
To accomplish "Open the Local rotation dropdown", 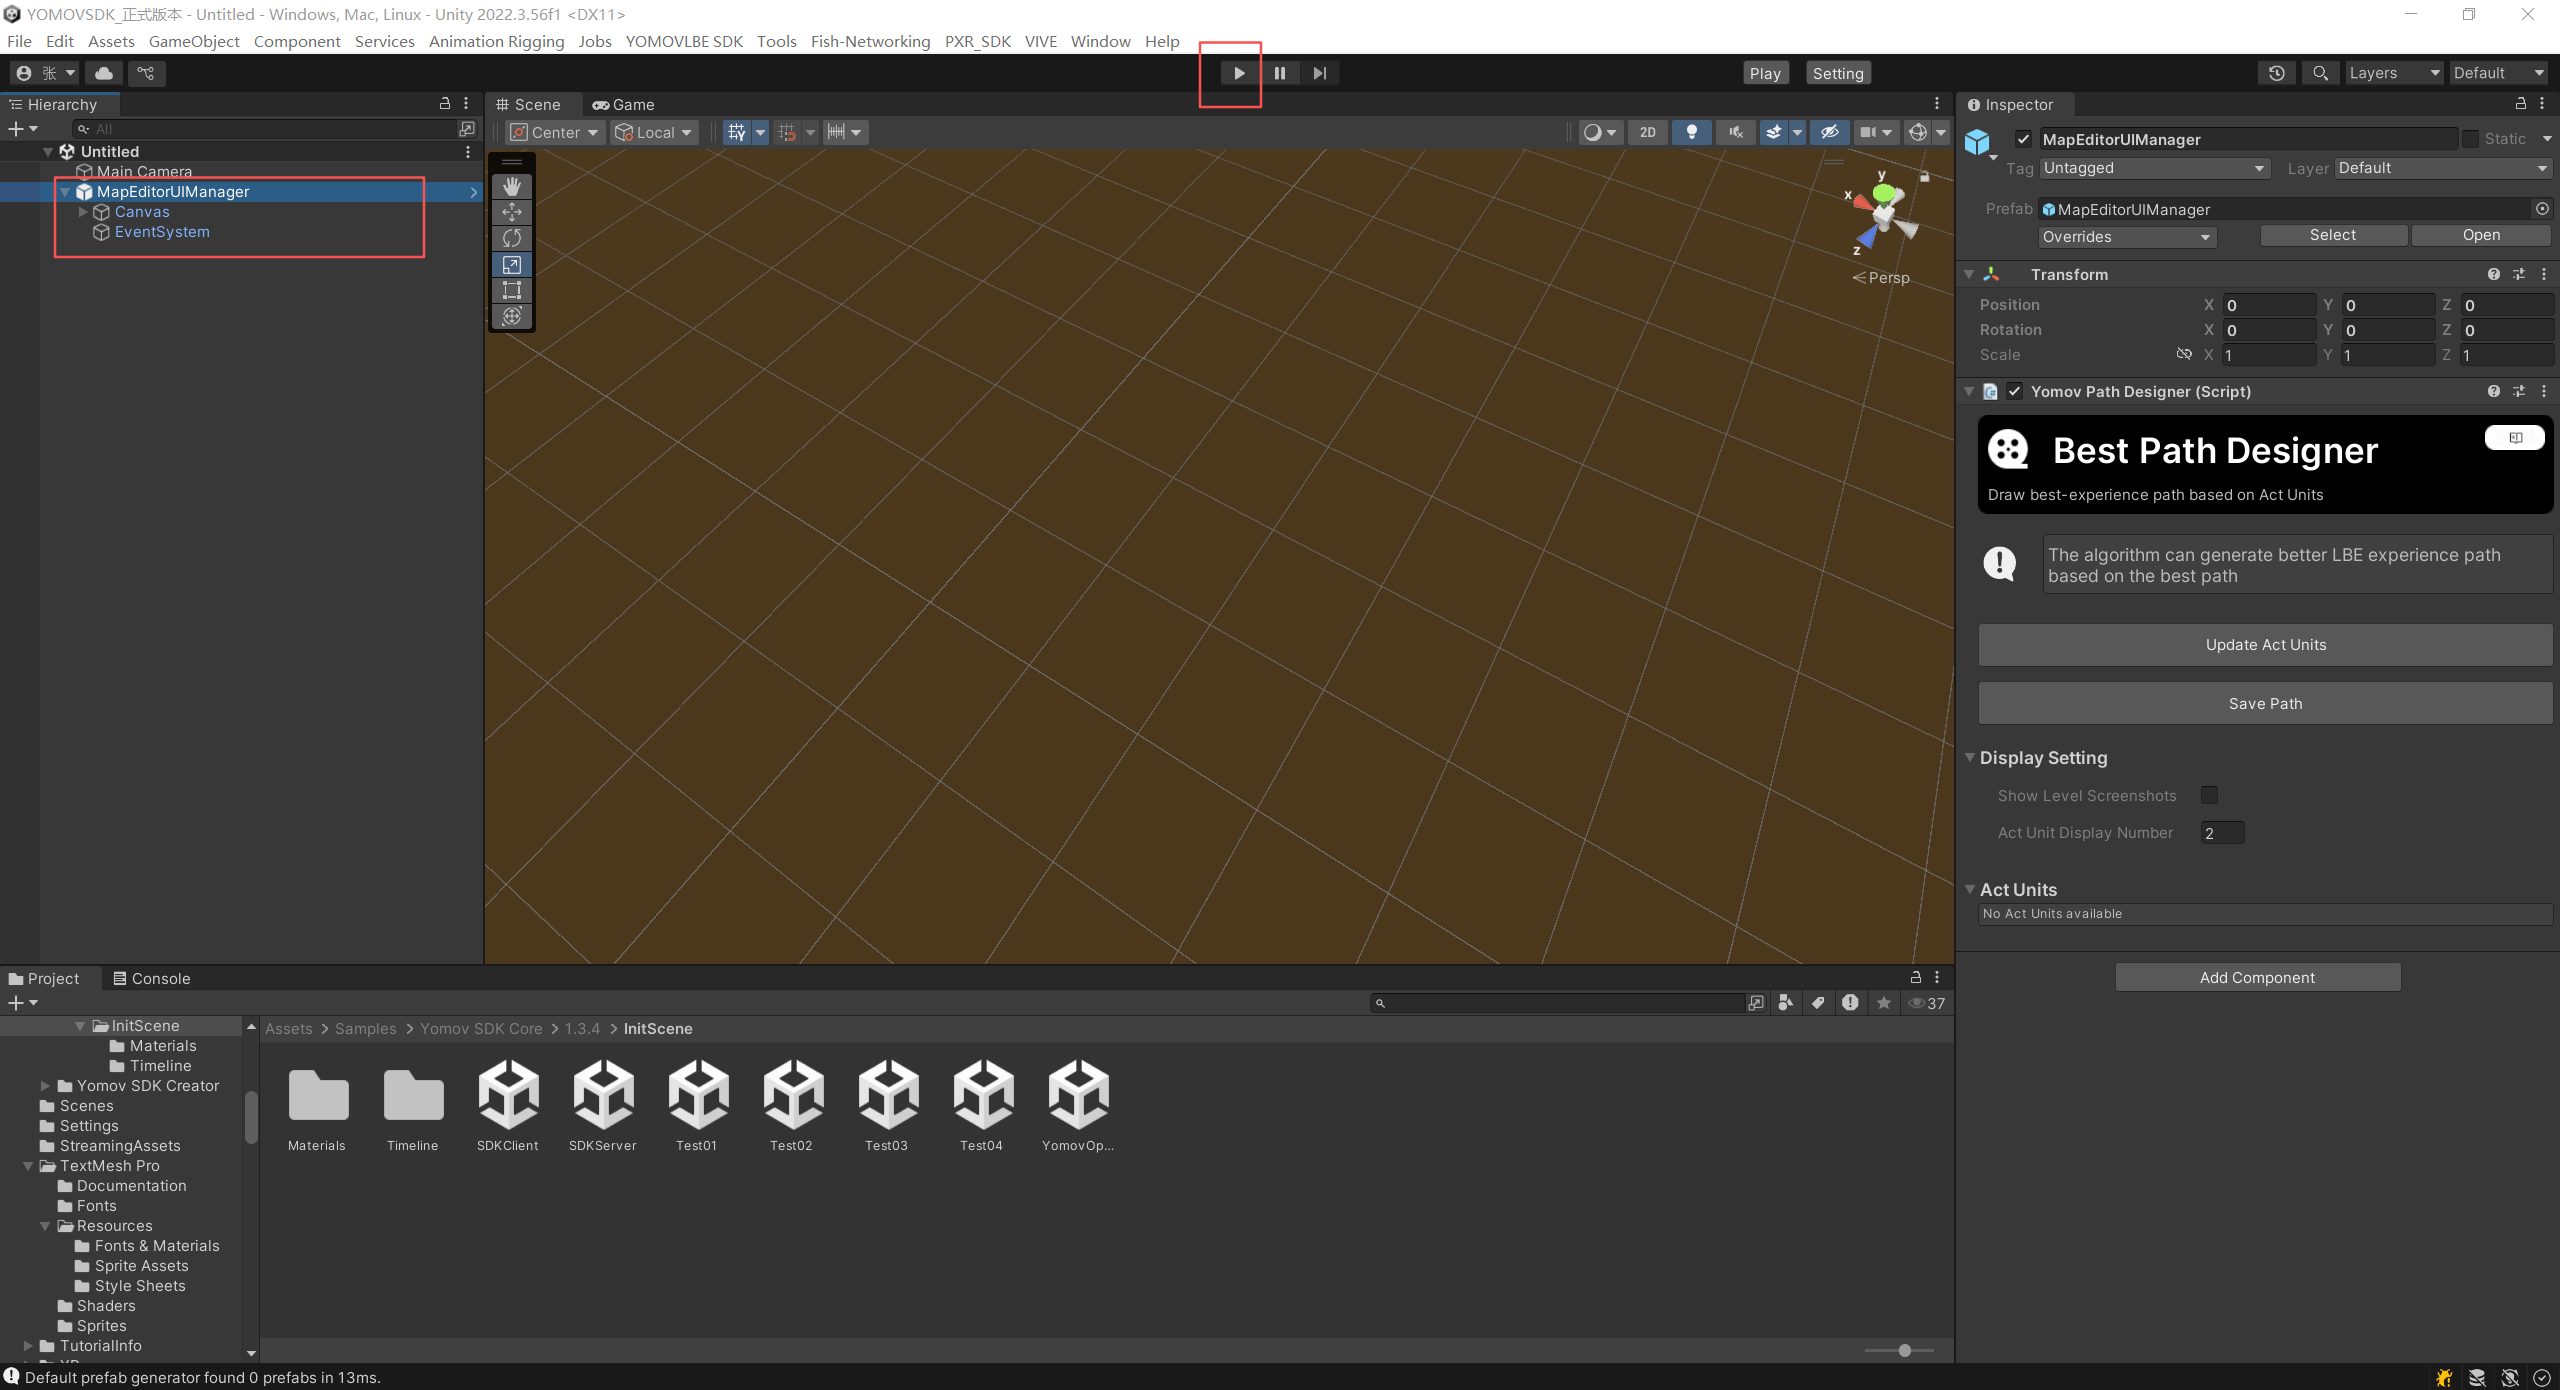I will (654, 132).
